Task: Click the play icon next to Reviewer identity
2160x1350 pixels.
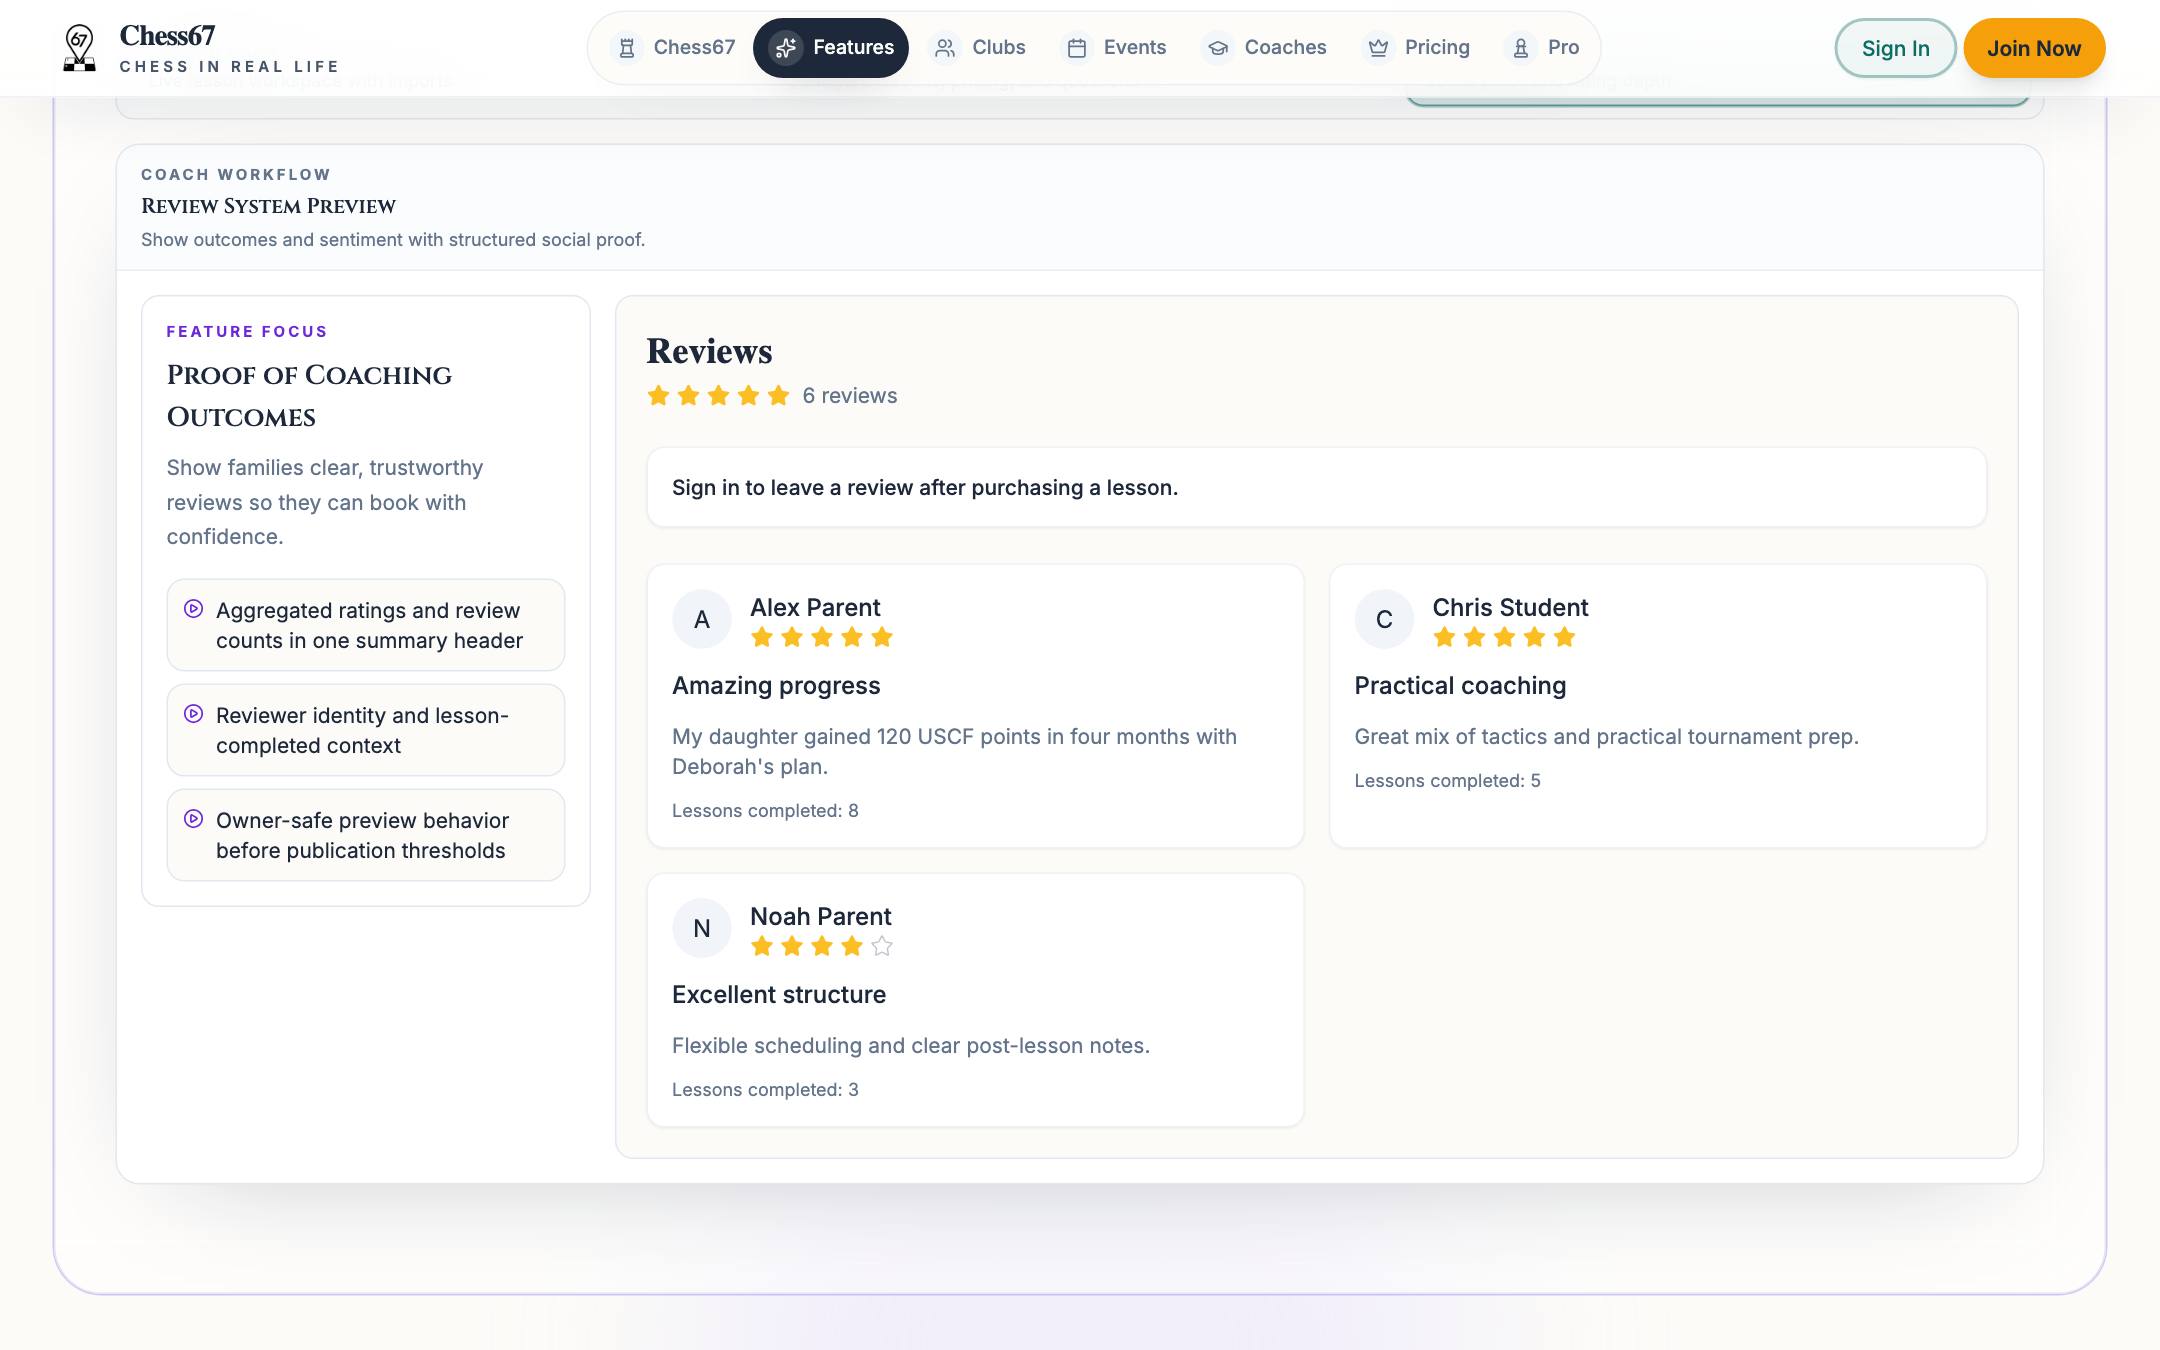Action: tap(194, 714)
